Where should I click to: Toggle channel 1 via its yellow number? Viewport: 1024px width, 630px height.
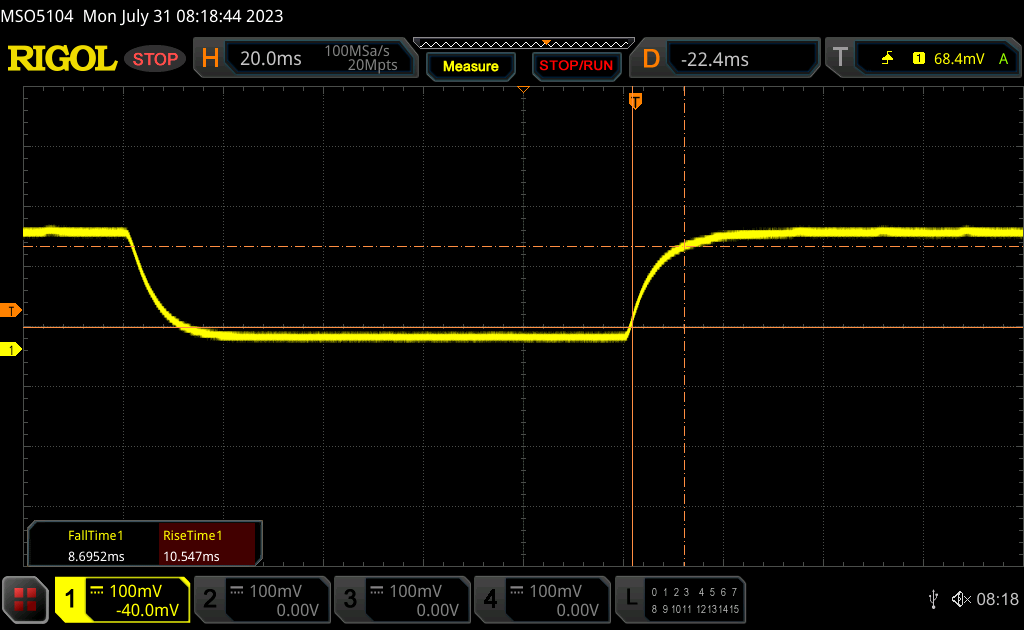(70, 599)
